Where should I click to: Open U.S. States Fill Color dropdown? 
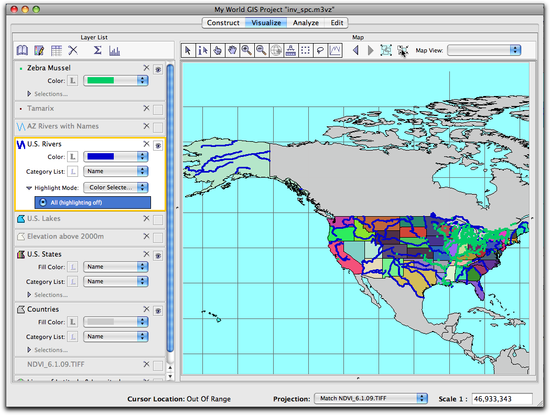[116, 267]
